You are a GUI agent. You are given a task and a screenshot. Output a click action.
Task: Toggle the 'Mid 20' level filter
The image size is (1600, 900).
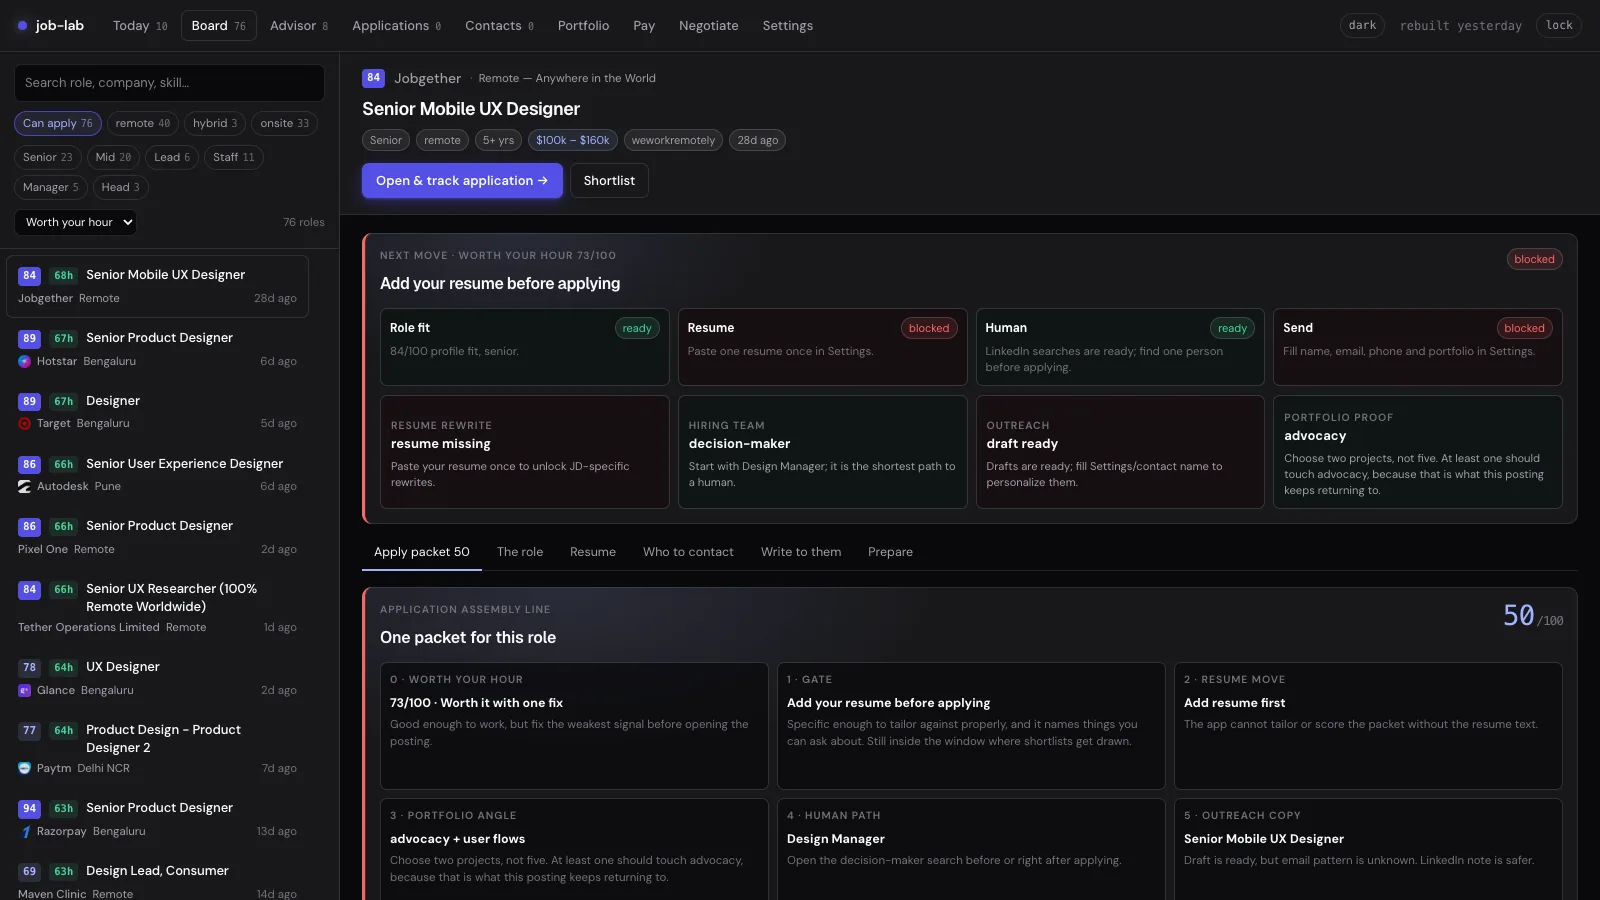point(113,158)
